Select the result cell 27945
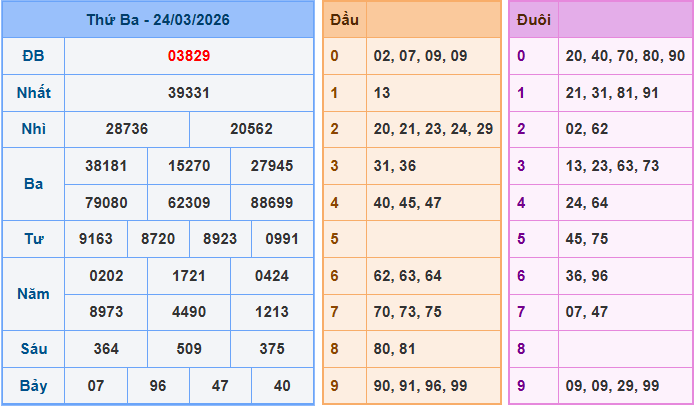 [x=272, y=166]
